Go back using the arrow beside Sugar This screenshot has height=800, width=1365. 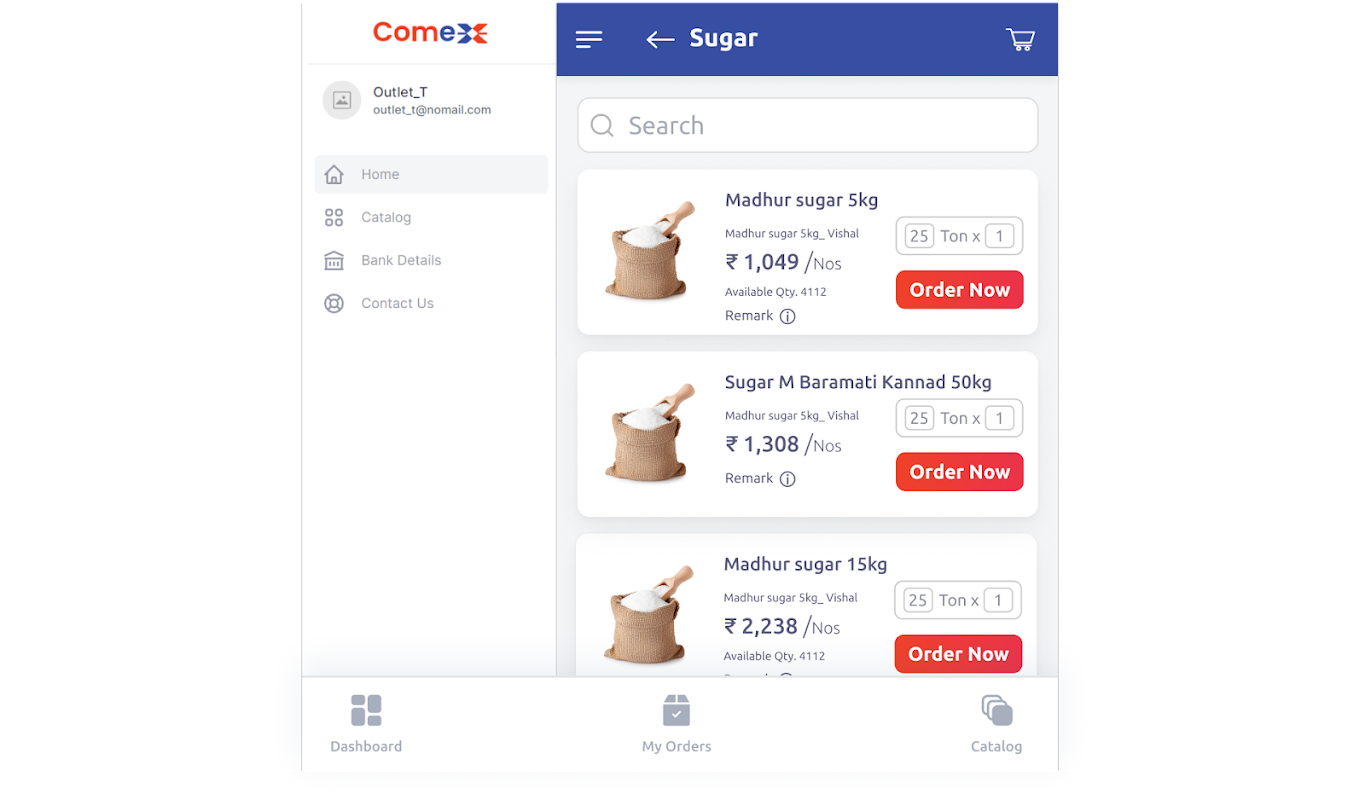[660, 39]
